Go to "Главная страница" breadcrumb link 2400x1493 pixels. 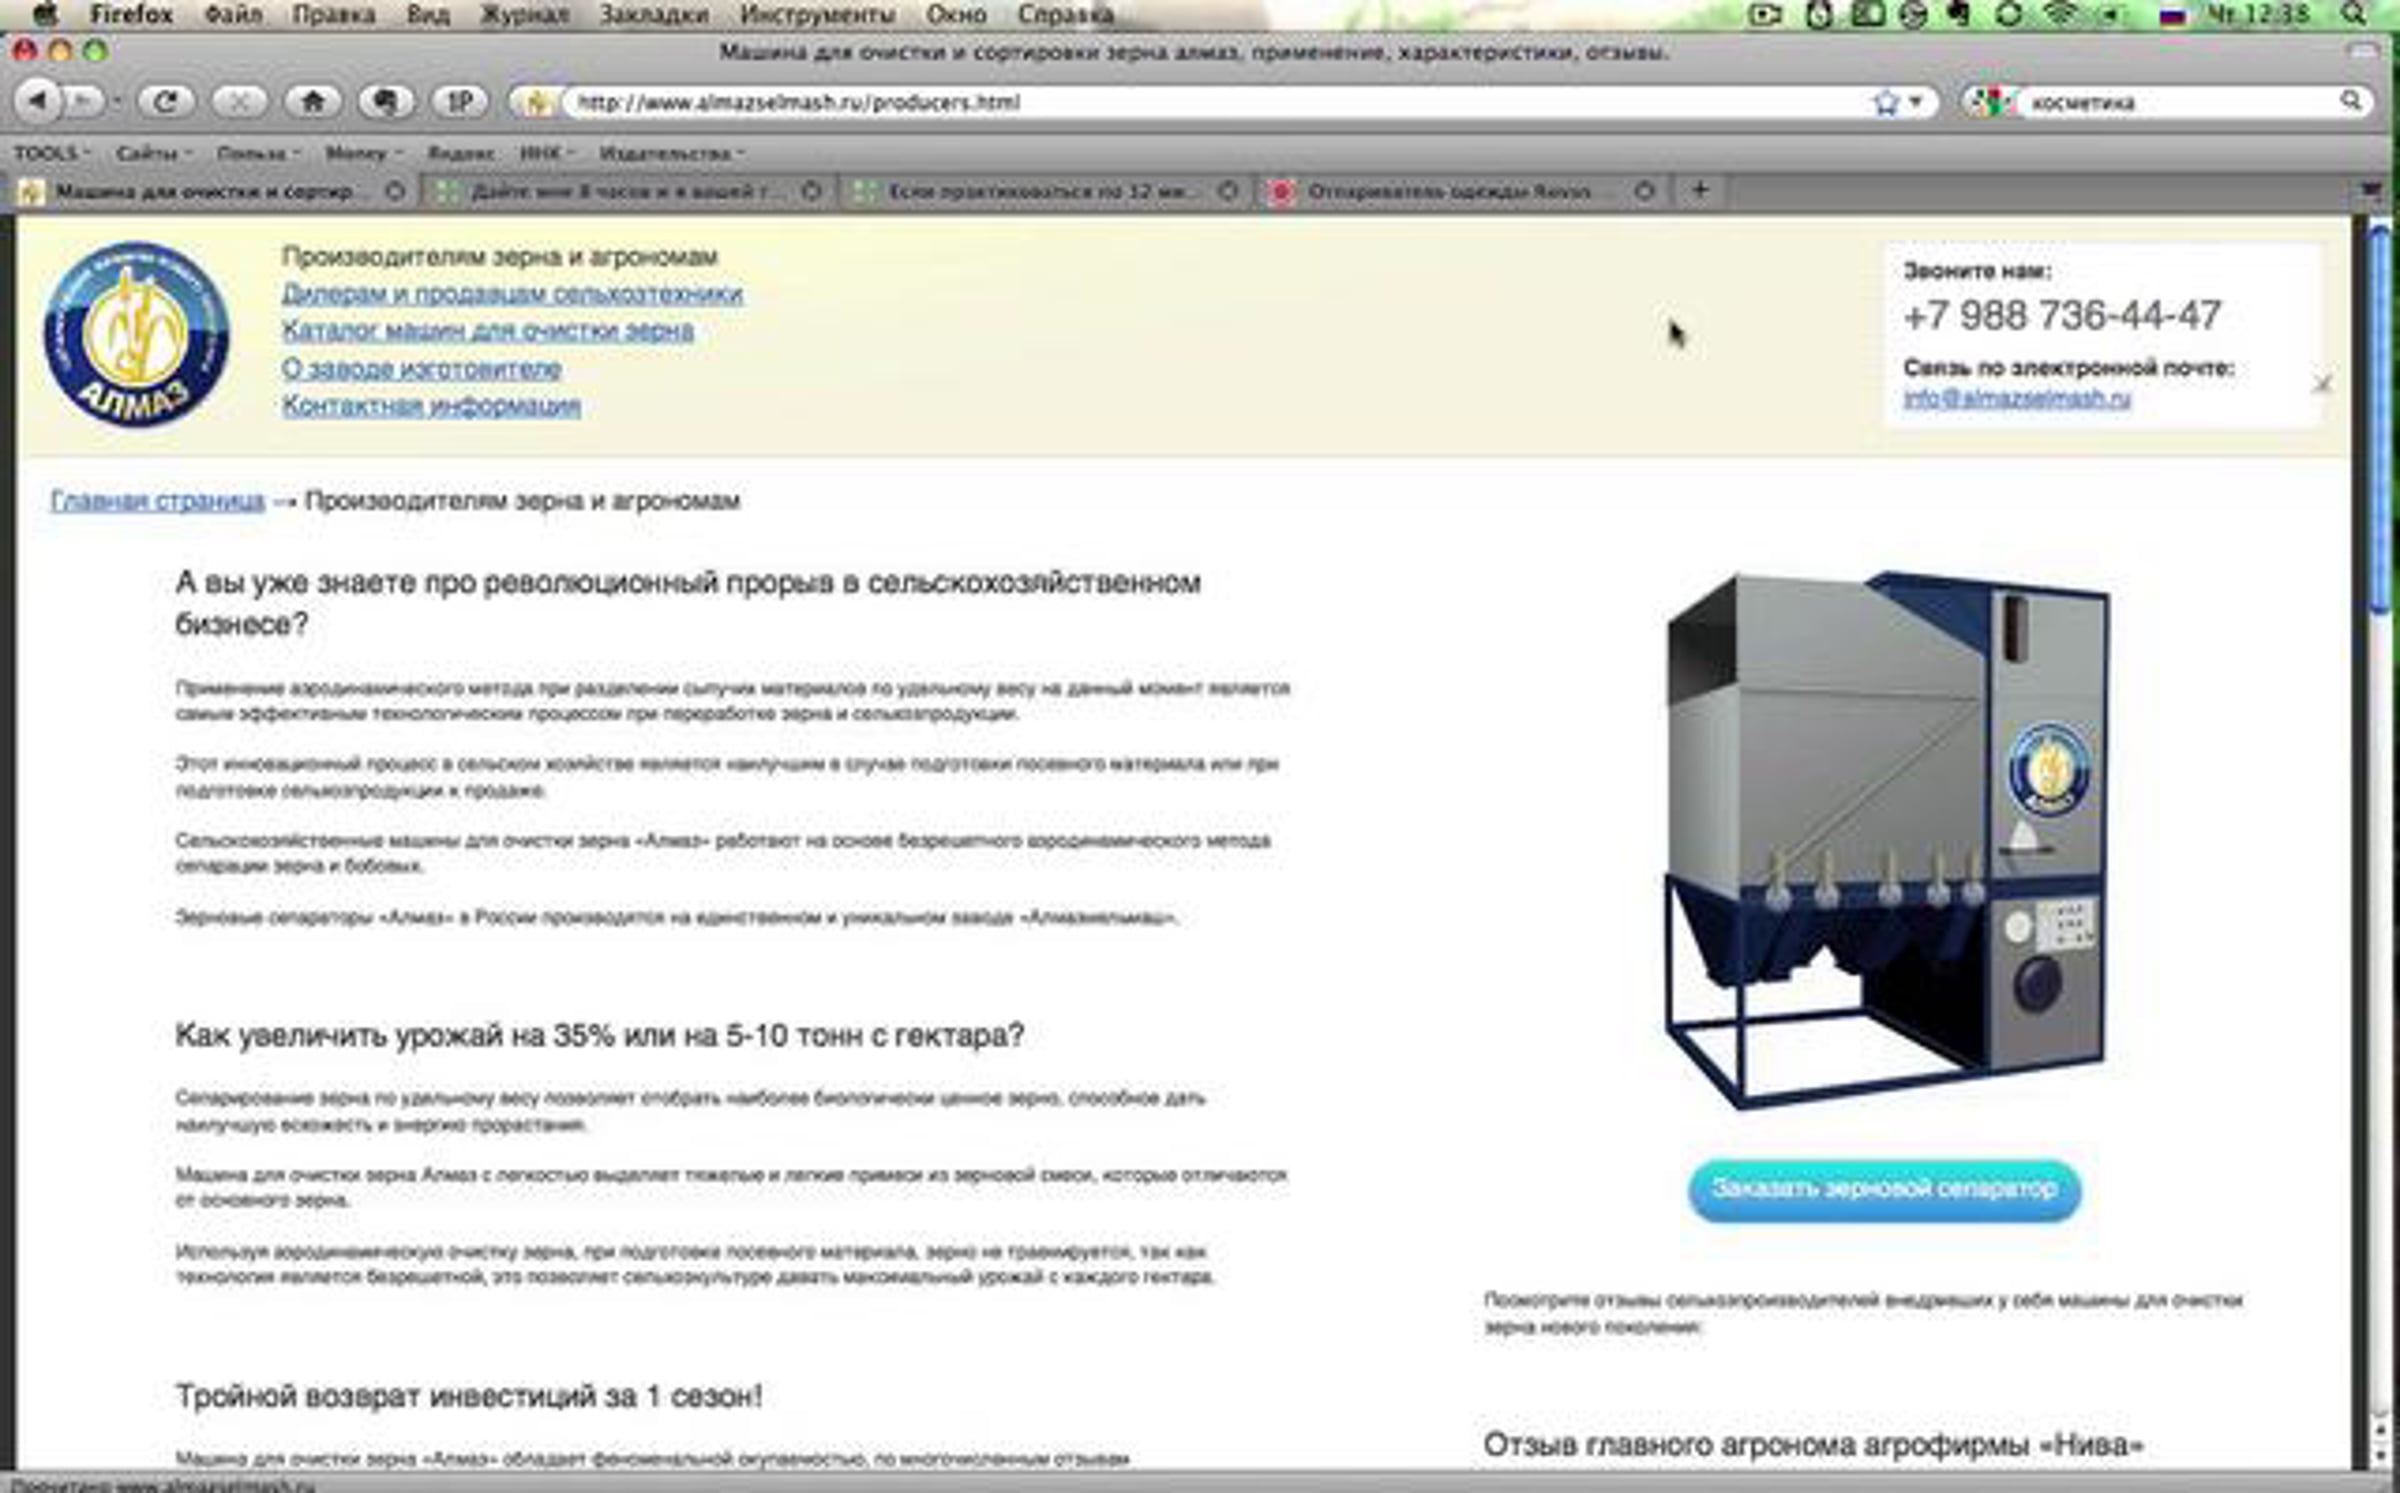pos(157,500)
